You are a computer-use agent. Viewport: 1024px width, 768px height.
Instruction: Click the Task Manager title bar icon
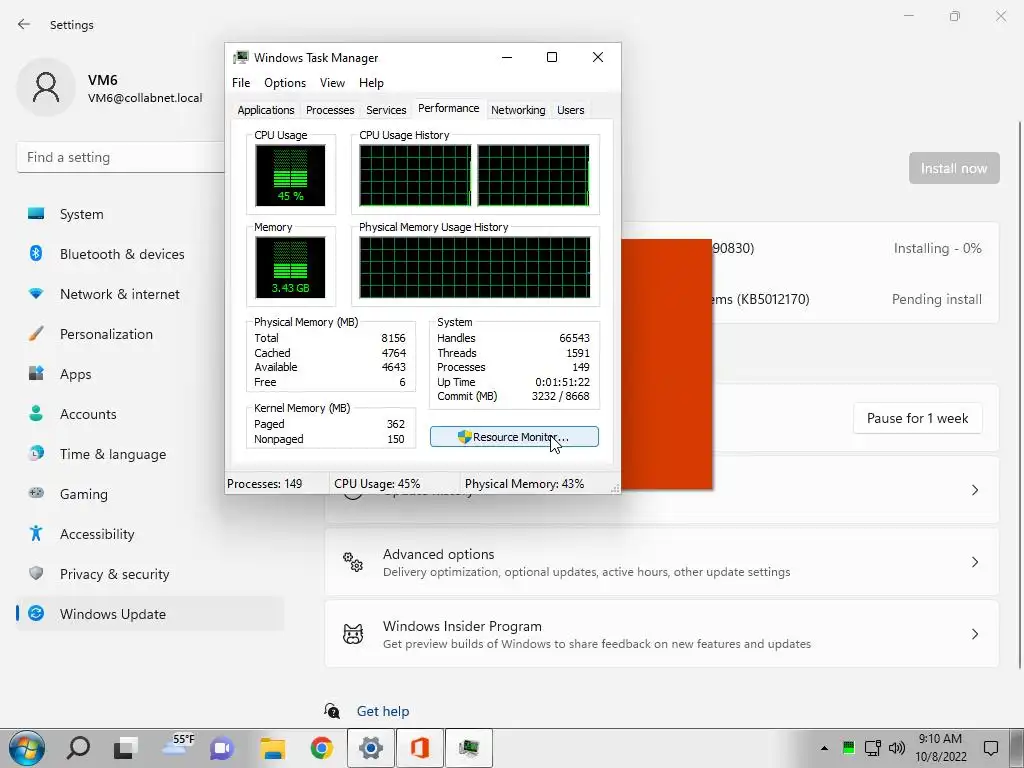point(241,57)
